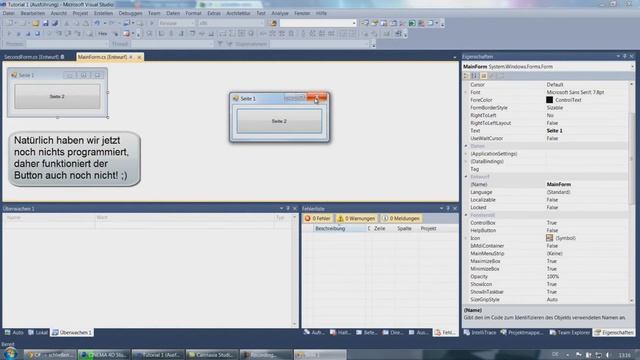Open the IntelliTrace tab

click(480, 333)
